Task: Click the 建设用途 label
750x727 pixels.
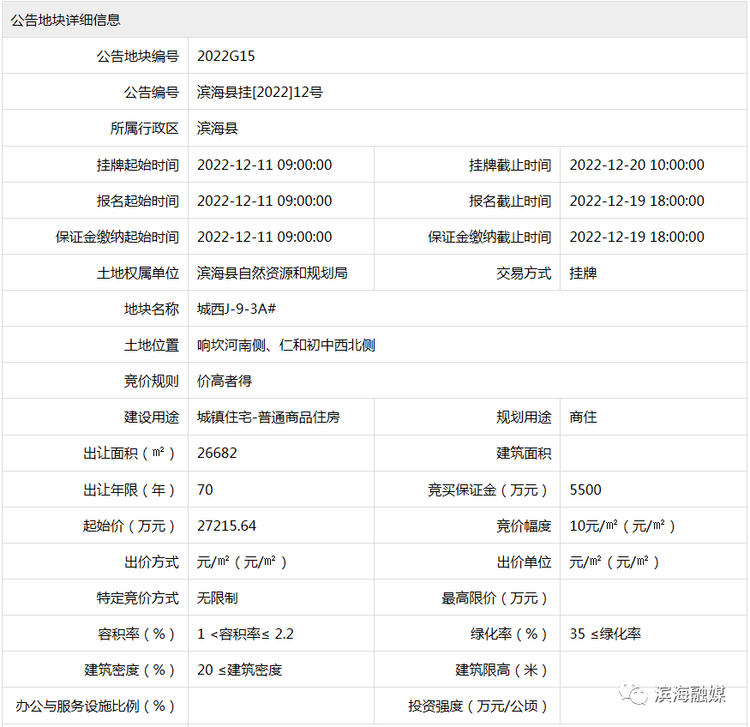Action: pyautogui.click(x=152, y=417)
